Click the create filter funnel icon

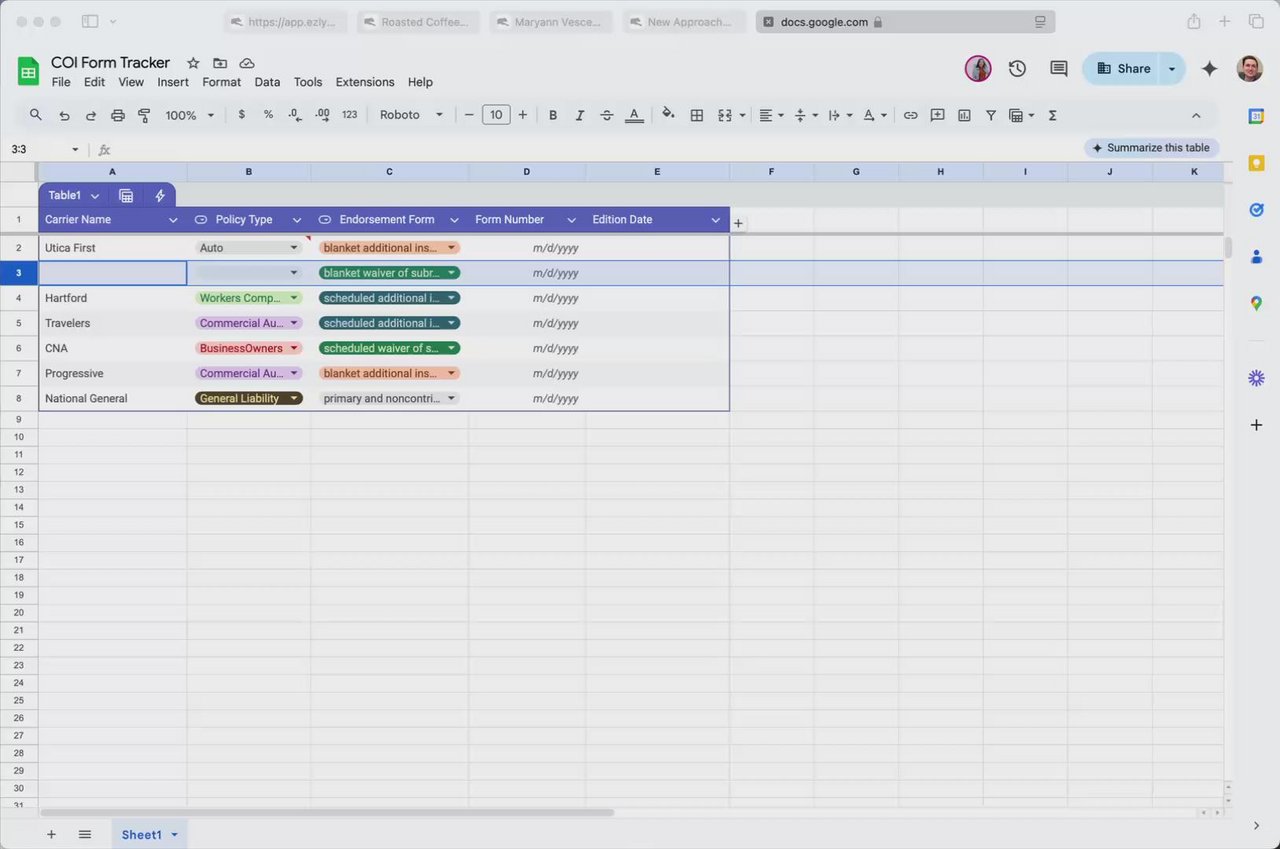(x=991, y=115)
